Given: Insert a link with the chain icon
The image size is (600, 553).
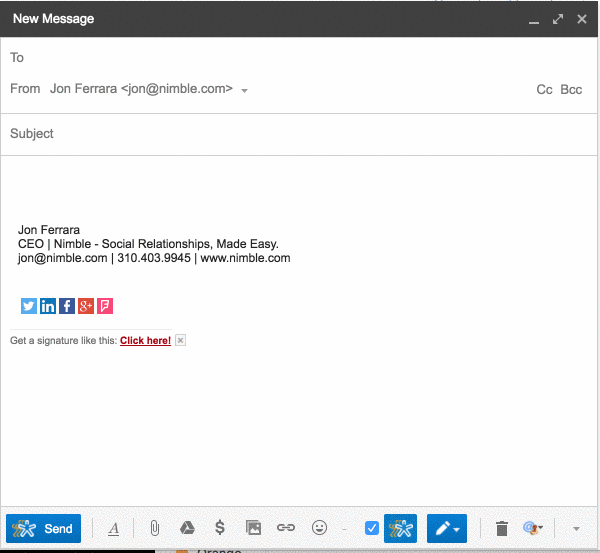Looking at the screenshot, I should pyautogui.click(x=286, y=528).
